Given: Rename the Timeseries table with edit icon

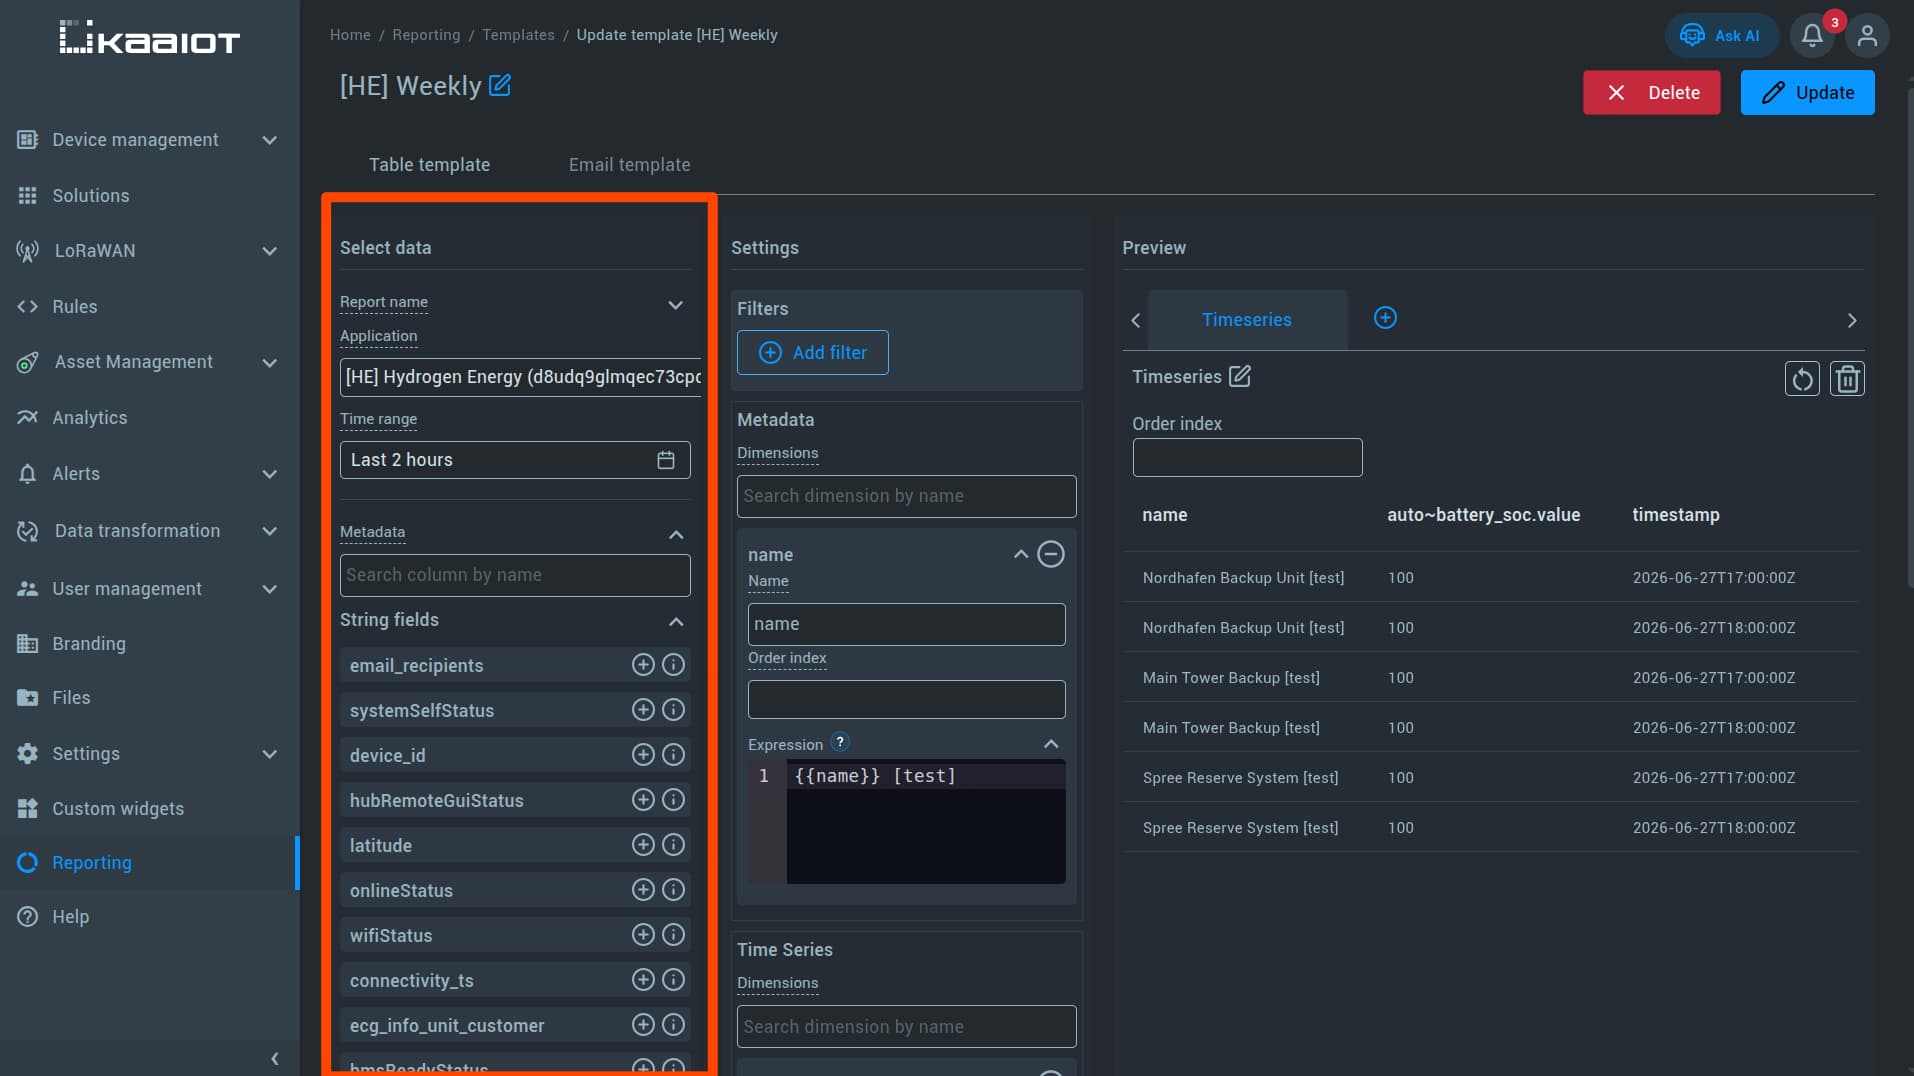Looking at the screenshot, I should click(1240, 376).
